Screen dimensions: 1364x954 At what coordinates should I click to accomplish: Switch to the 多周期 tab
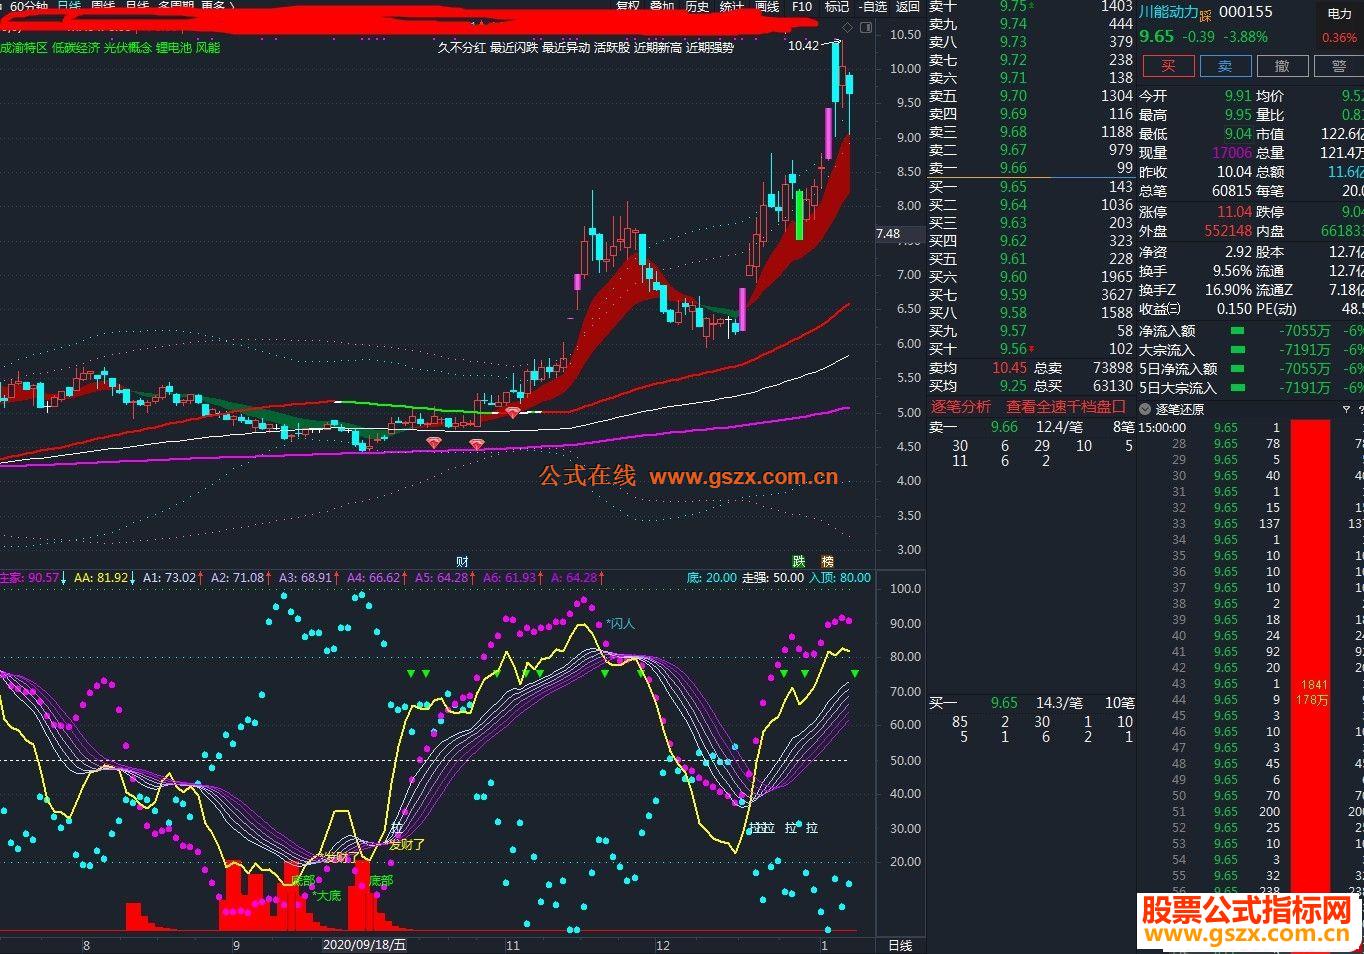[x=176, y=5]
